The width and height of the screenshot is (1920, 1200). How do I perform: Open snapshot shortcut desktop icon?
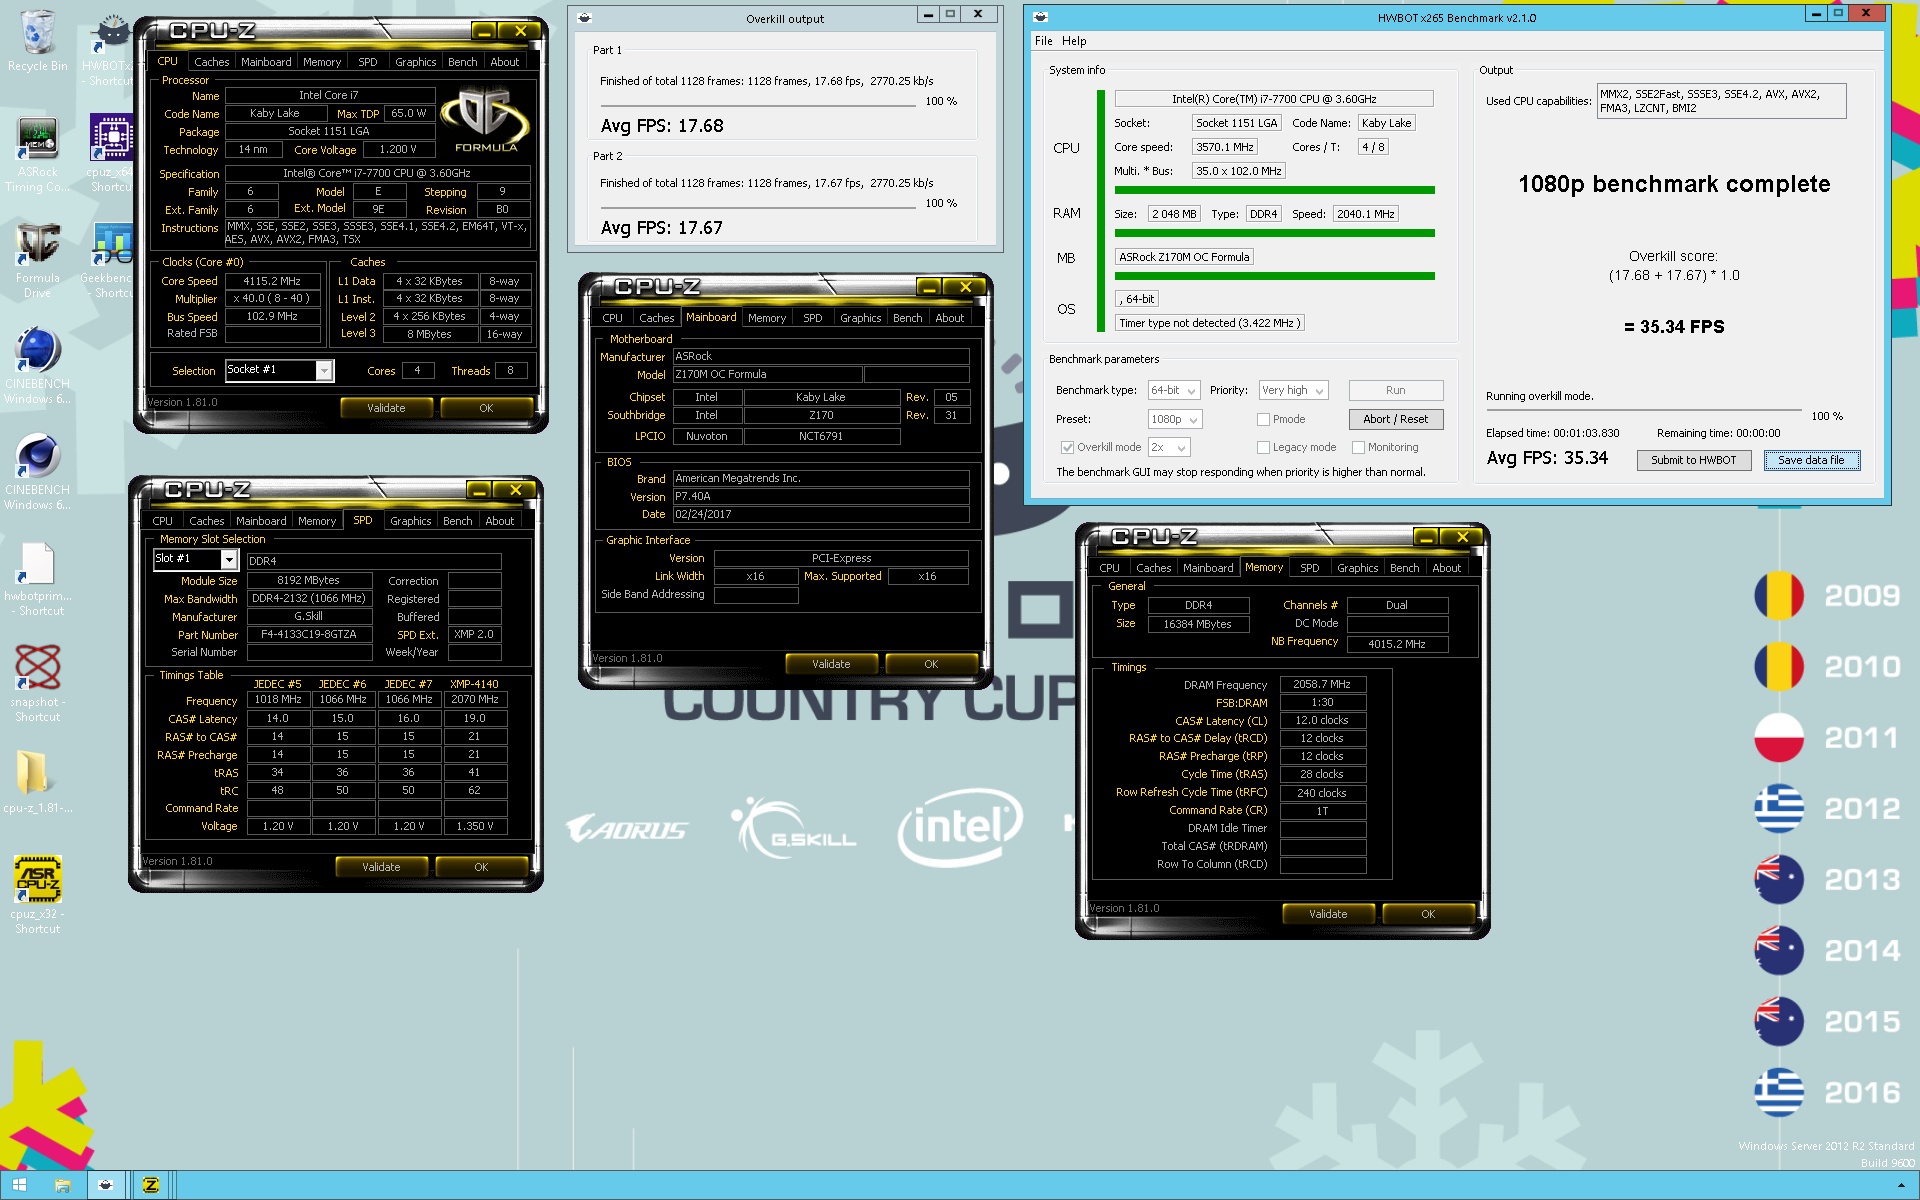click(37, 684)
